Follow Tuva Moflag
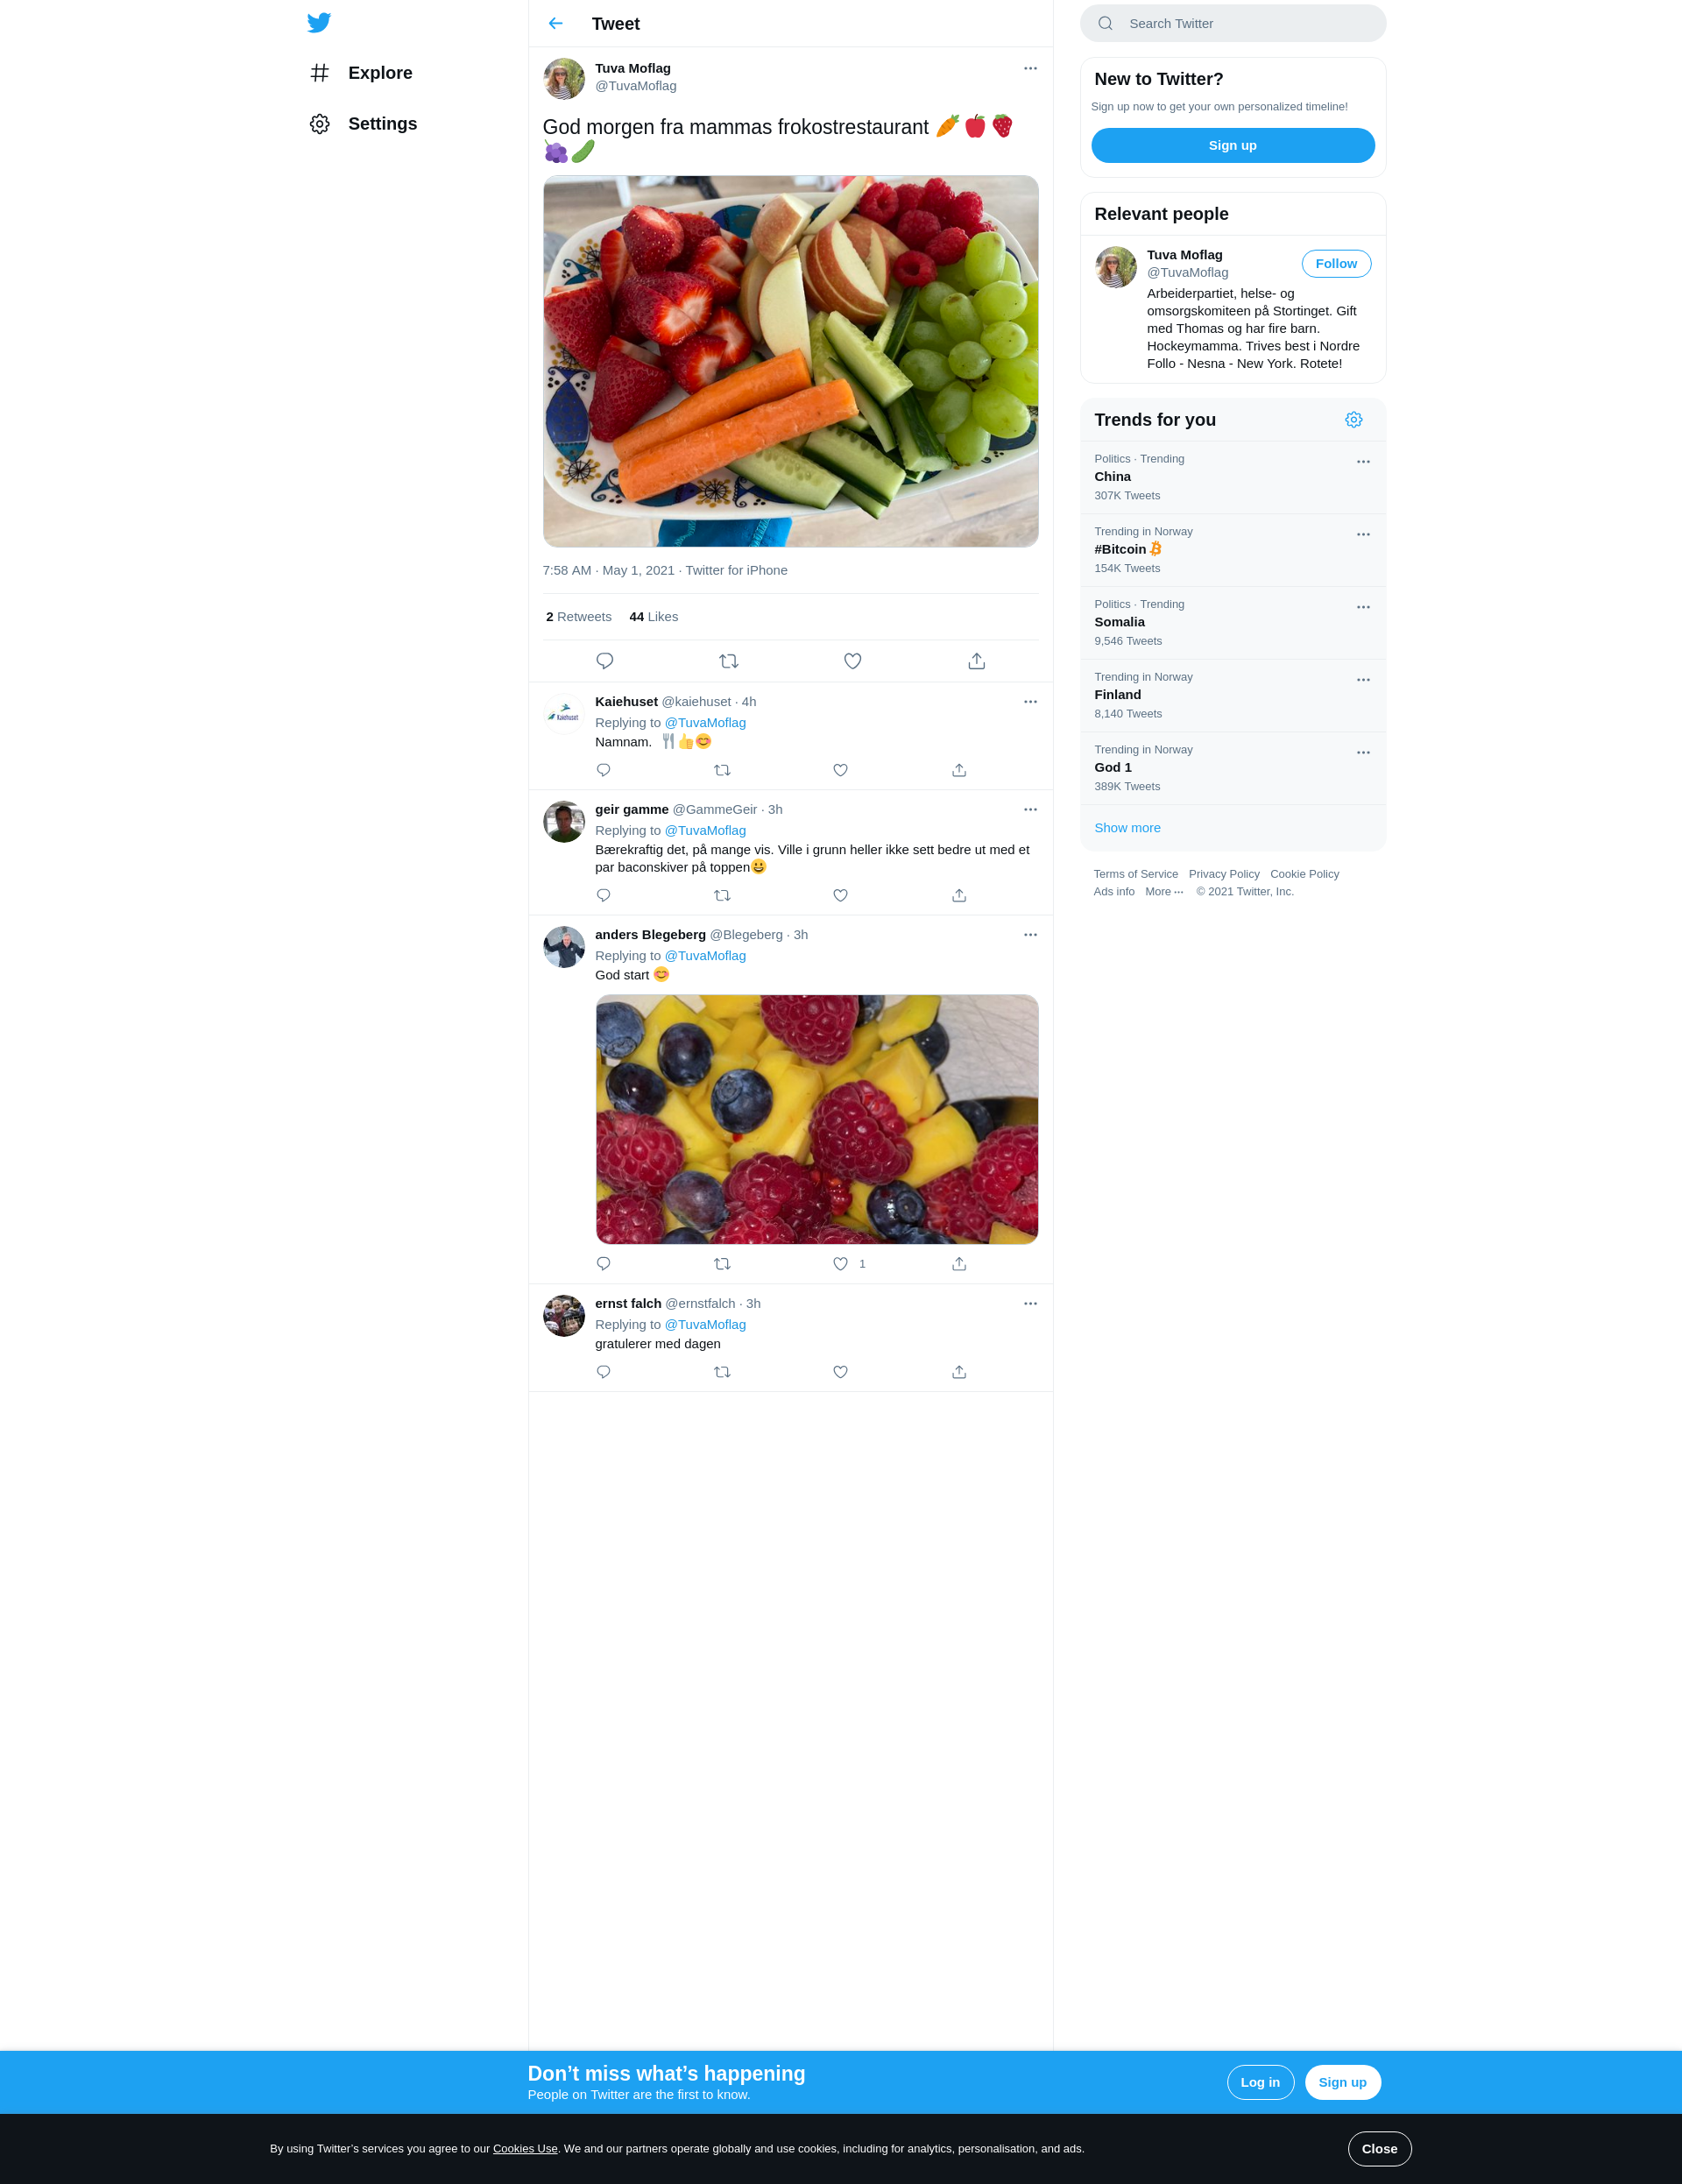1682x2184 pixels. pyautogui.click(x=1336, y=264)
